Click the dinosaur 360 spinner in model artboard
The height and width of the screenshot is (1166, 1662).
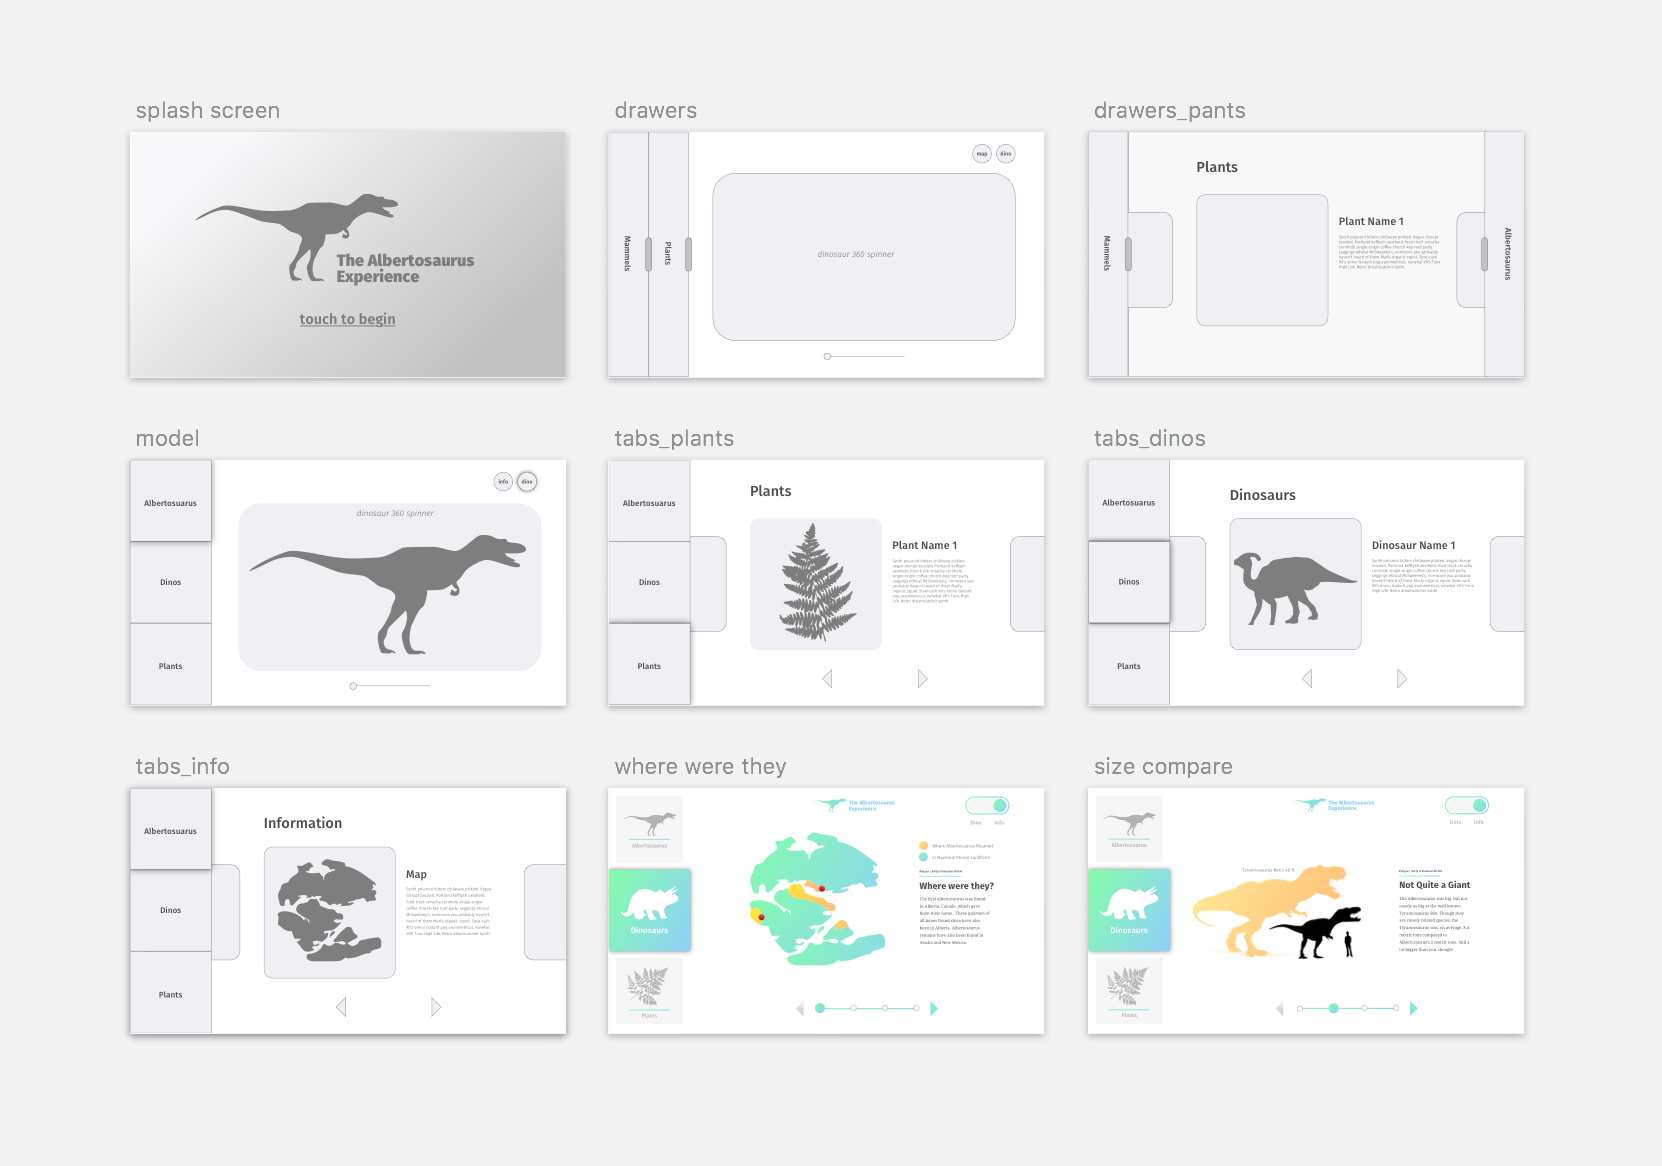pos(390,587)
